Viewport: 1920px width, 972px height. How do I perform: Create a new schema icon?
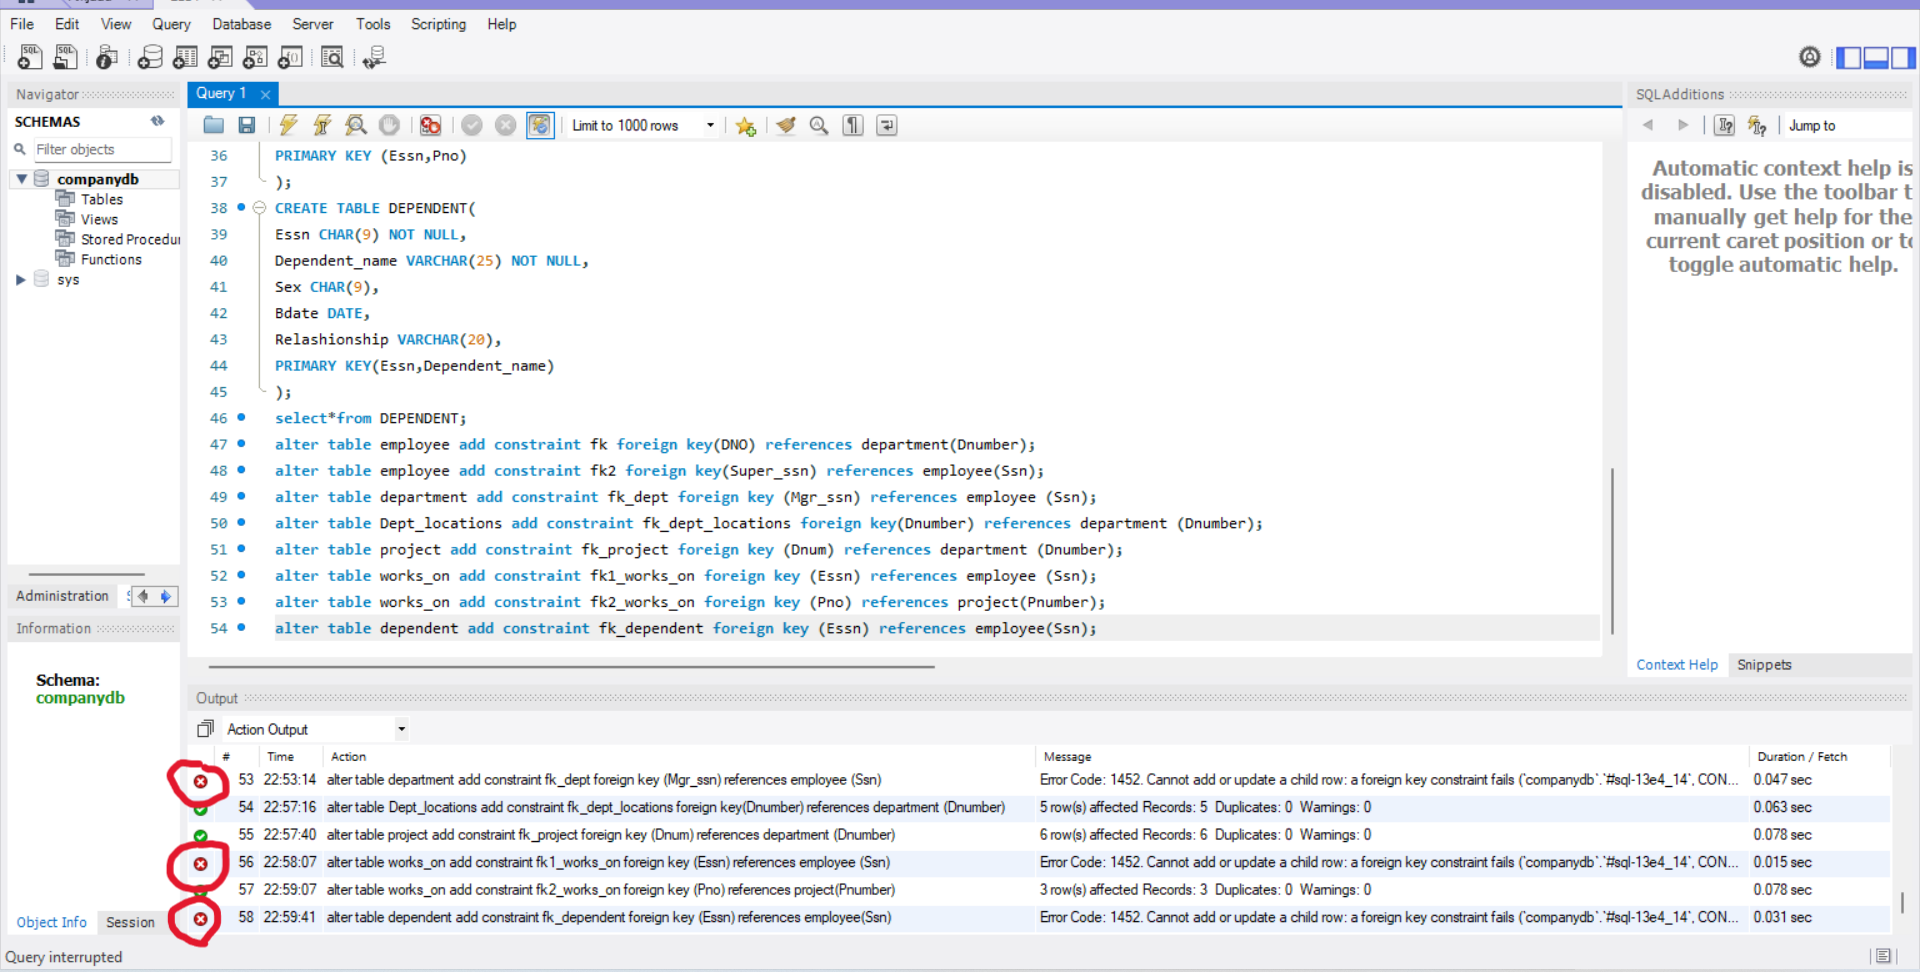click(150, 58)
